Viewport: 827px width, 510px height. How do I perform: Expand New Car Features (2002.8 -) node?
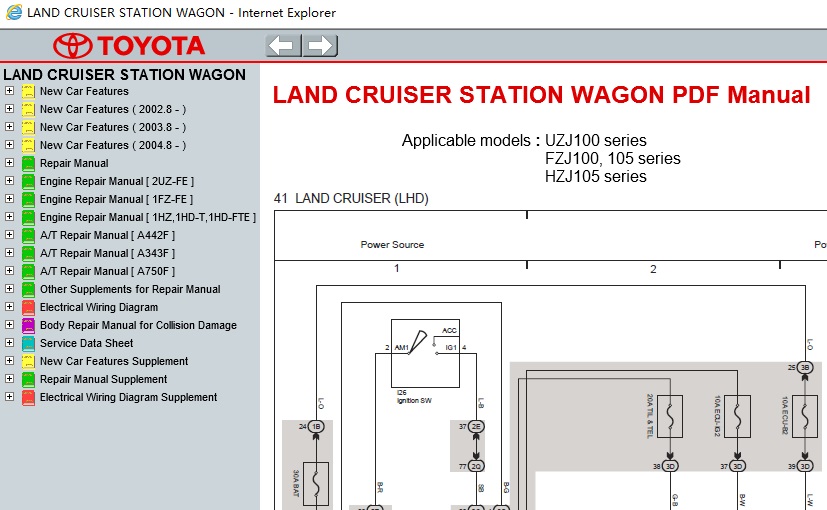(9, 109)
